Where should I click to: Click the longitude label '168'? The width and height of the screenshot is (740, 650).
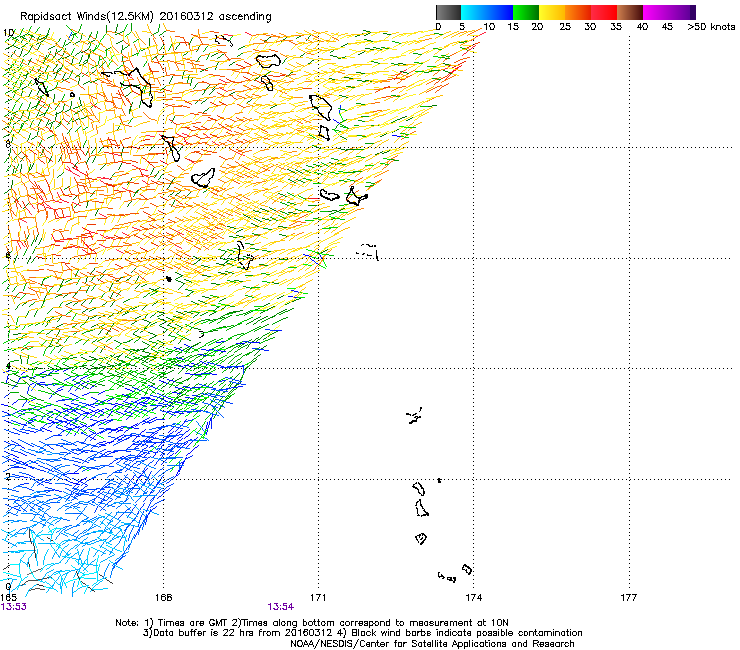163,598
